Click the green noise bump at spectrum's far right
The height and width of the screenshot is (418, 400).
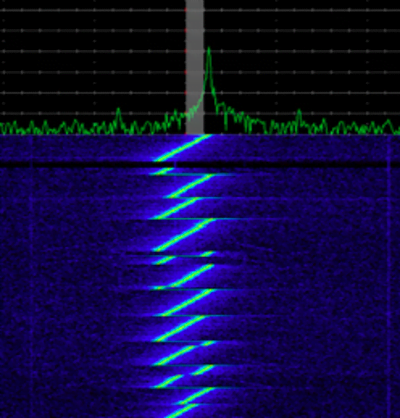click(x=388, y=126)
